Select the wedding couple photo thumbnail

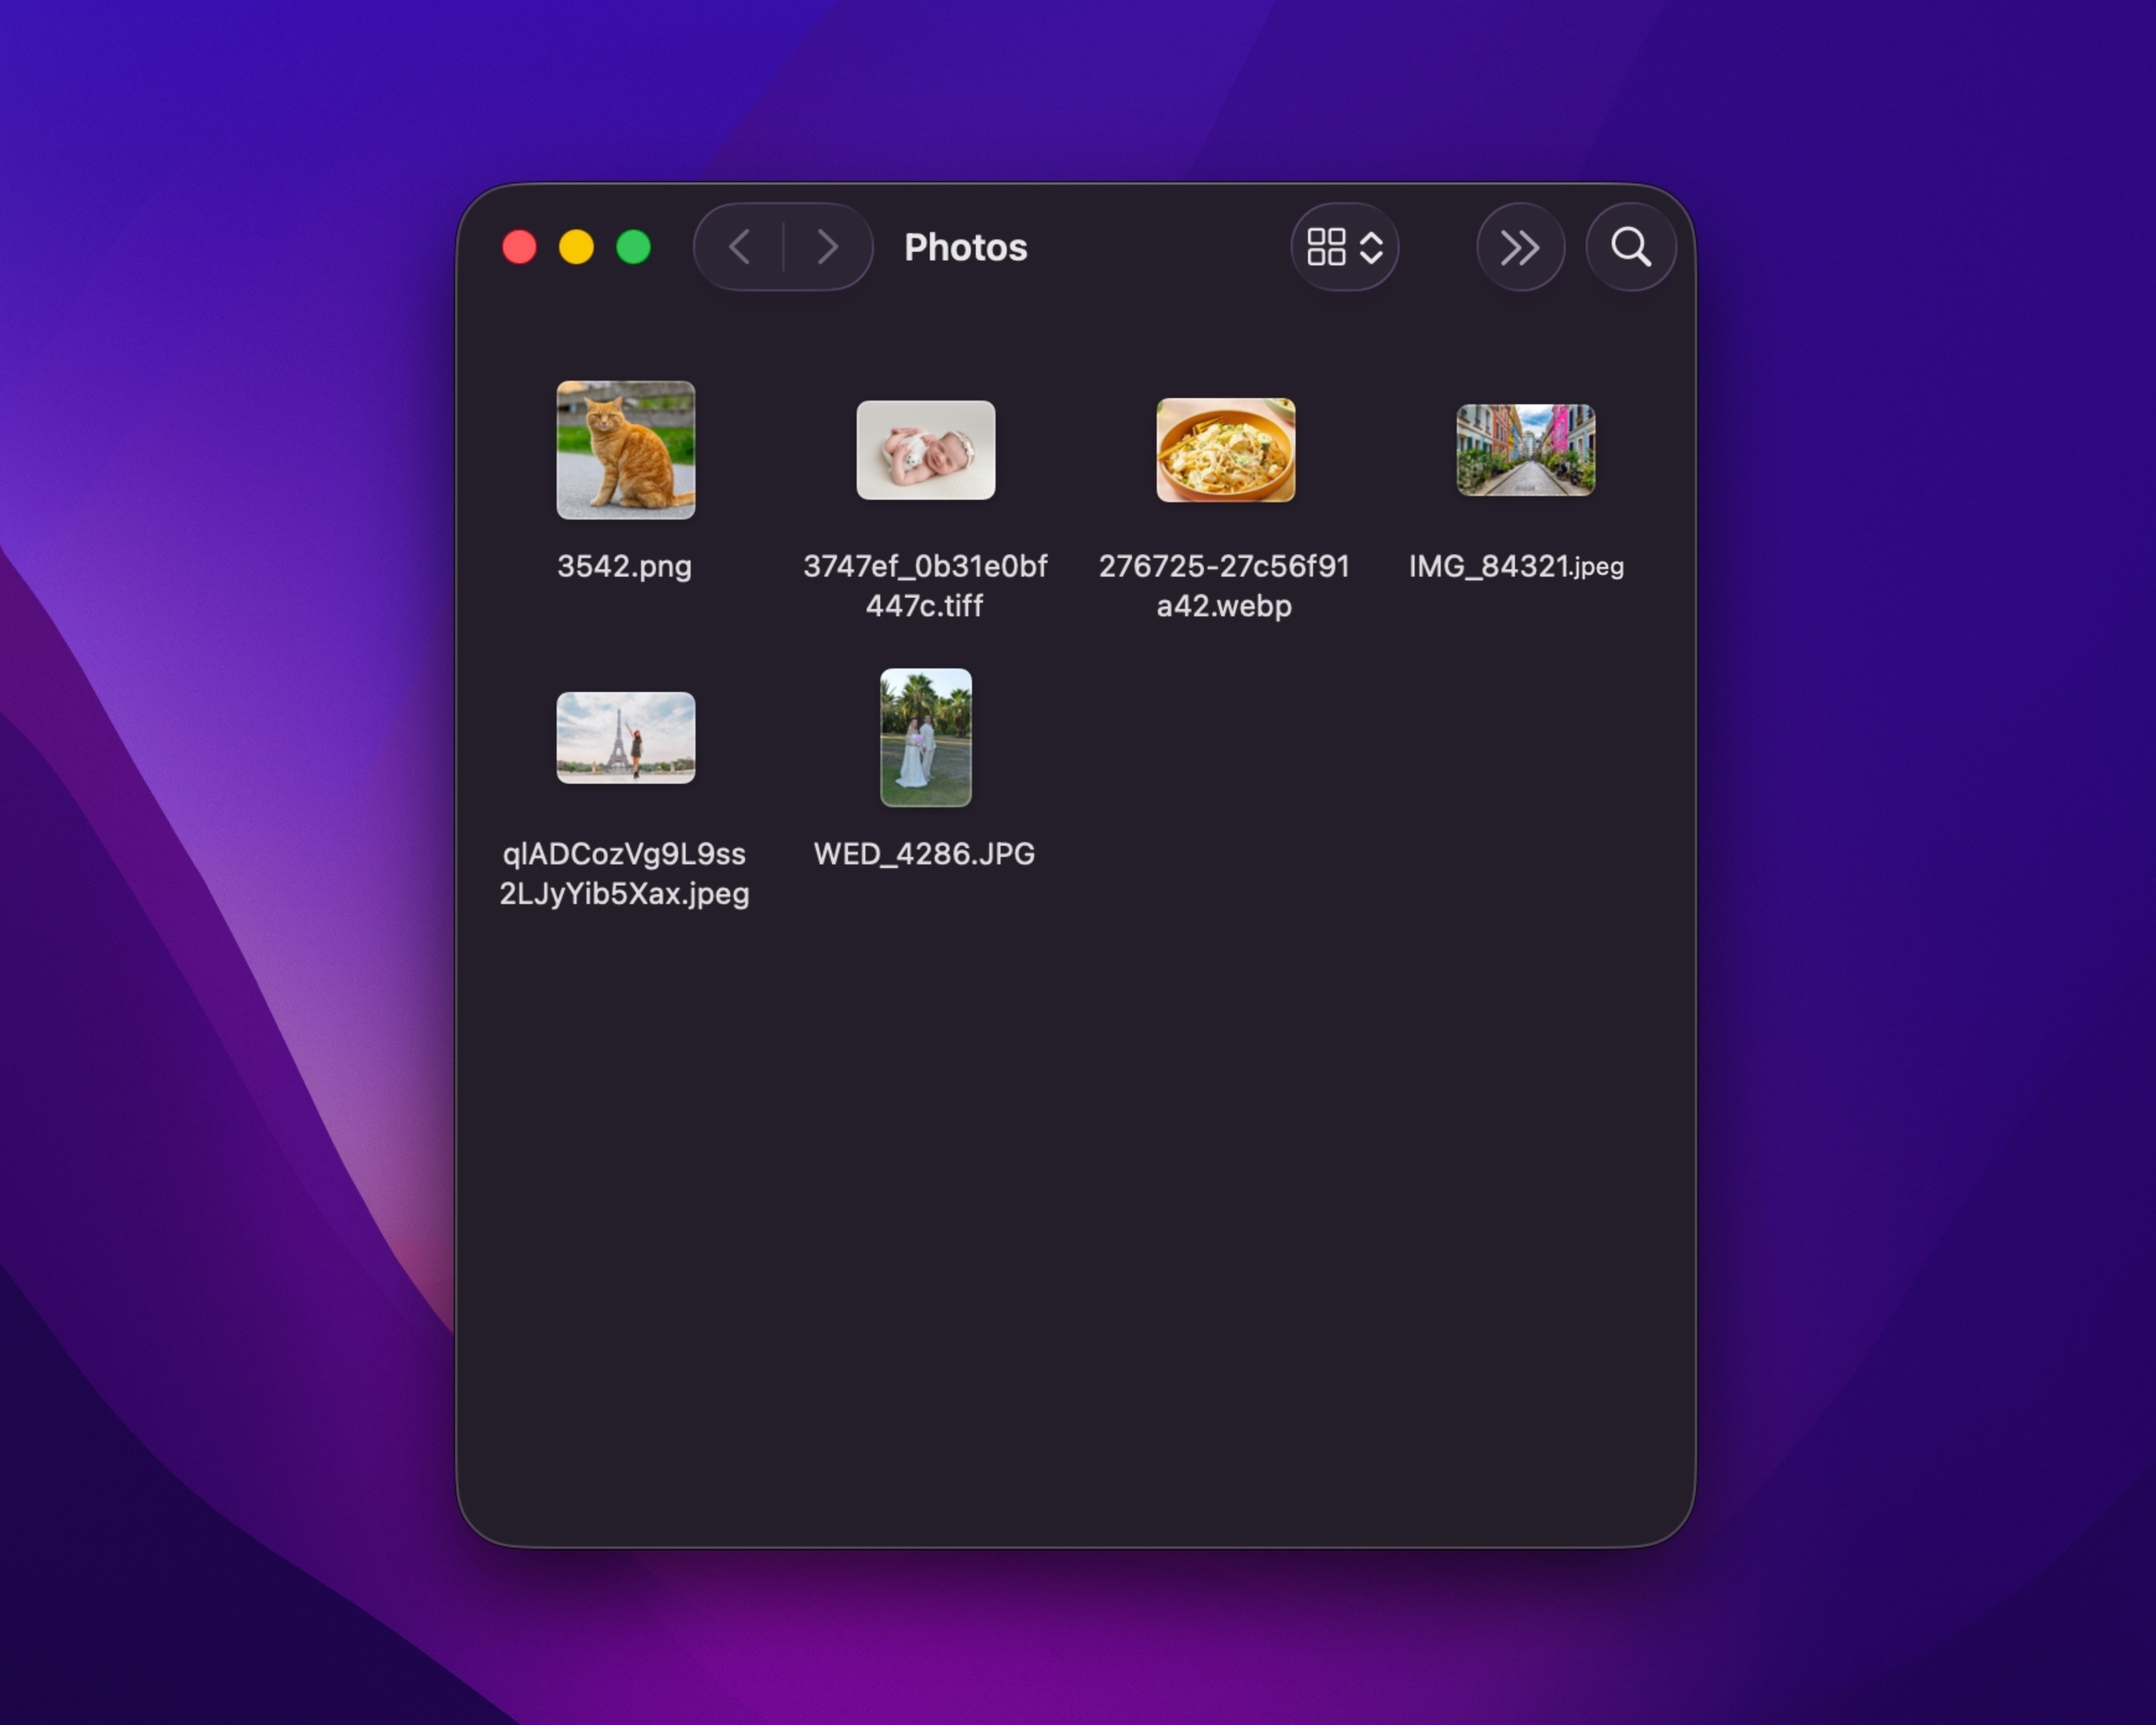(925, 738)
